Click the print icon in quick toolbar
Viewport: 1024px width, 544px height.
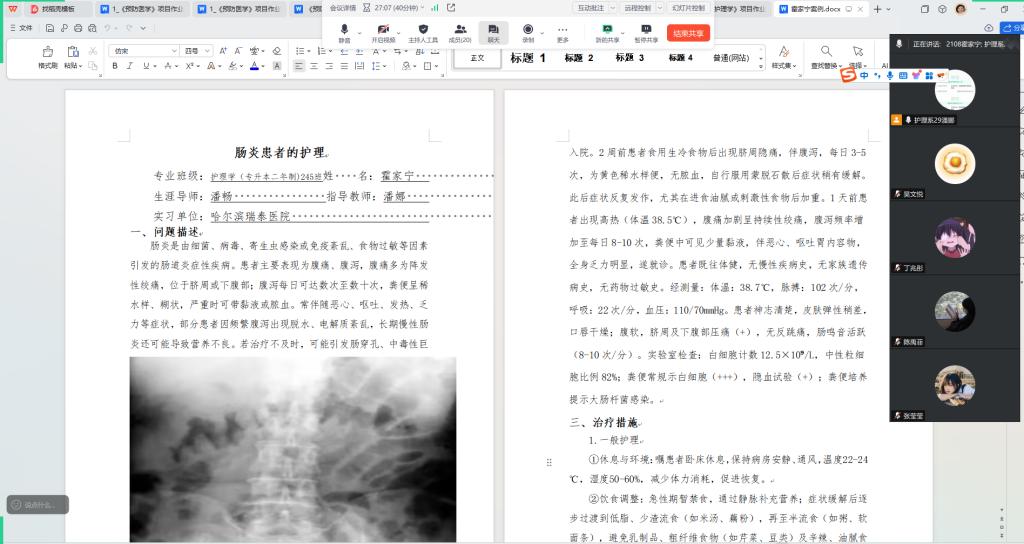[78, 28]
